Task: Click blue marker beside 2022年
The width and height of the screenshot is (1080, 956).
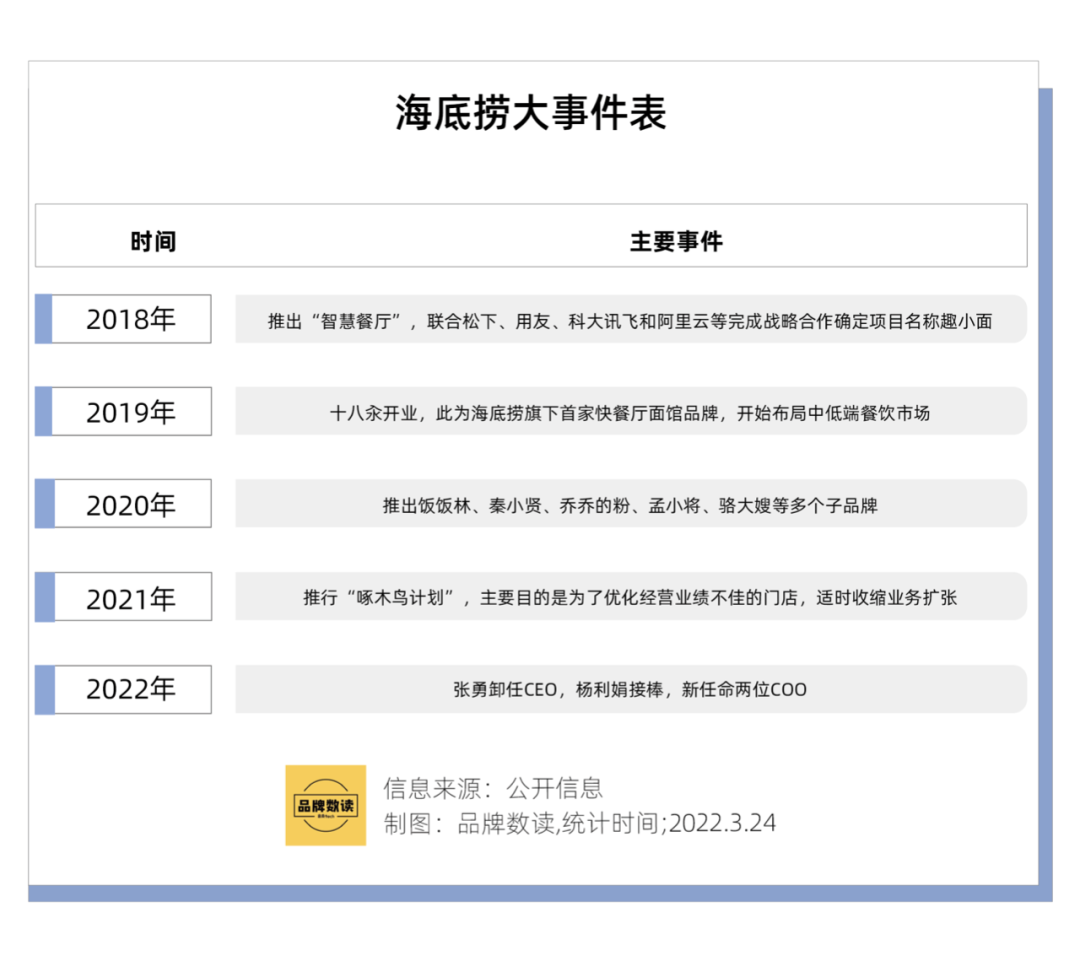Action: [44, 689]
